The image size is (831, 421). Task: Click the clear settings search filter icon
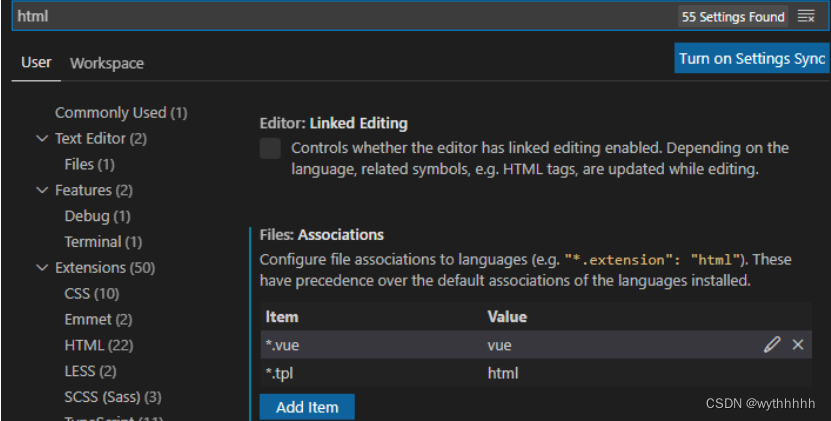pyautogui.click(x=806, y=17)
